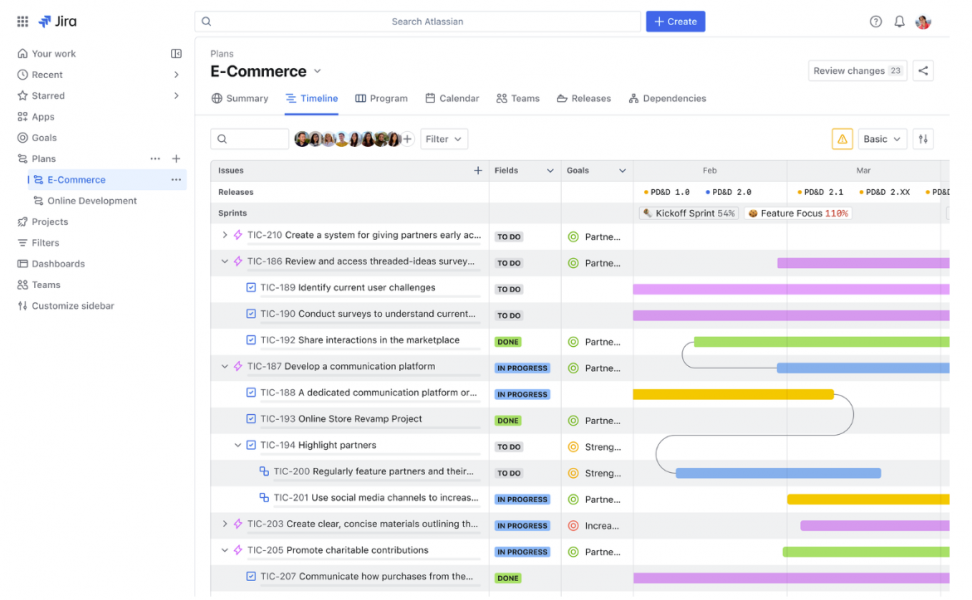Image resolution: width=972 pixels, height=600 pixels.
Task: Create a new plan with the plus icon
Action: [176, 158]
